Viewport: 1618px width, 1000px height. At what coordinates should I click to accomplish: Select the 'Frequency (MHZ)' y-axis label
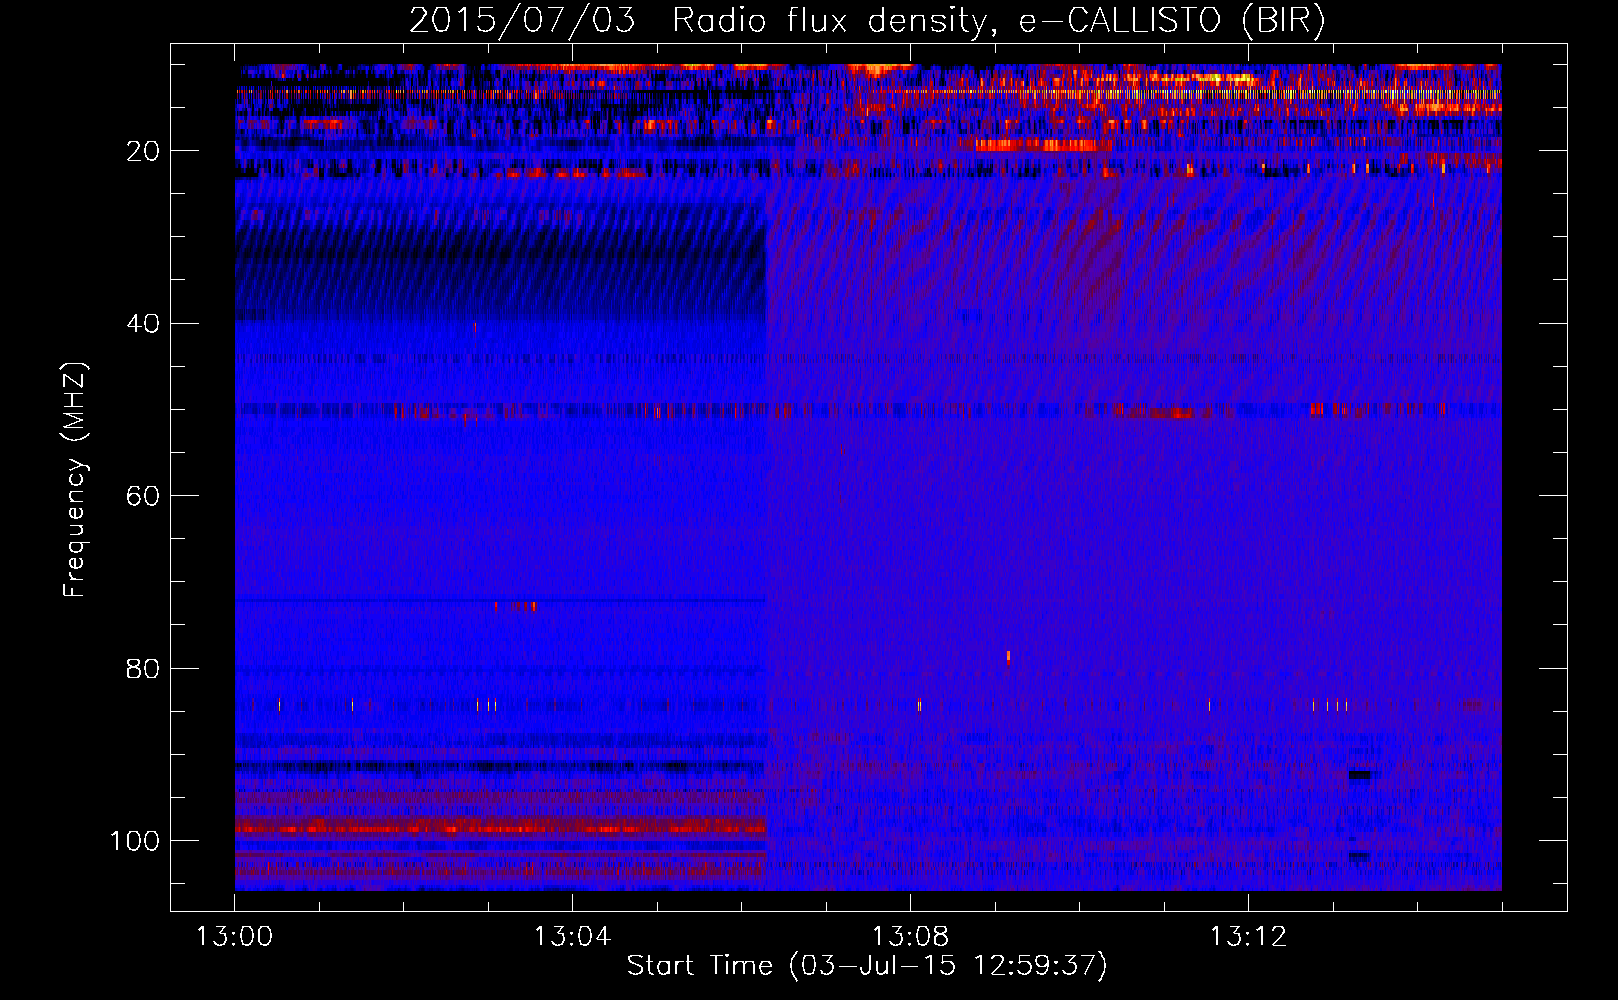[x=75, y=480]
